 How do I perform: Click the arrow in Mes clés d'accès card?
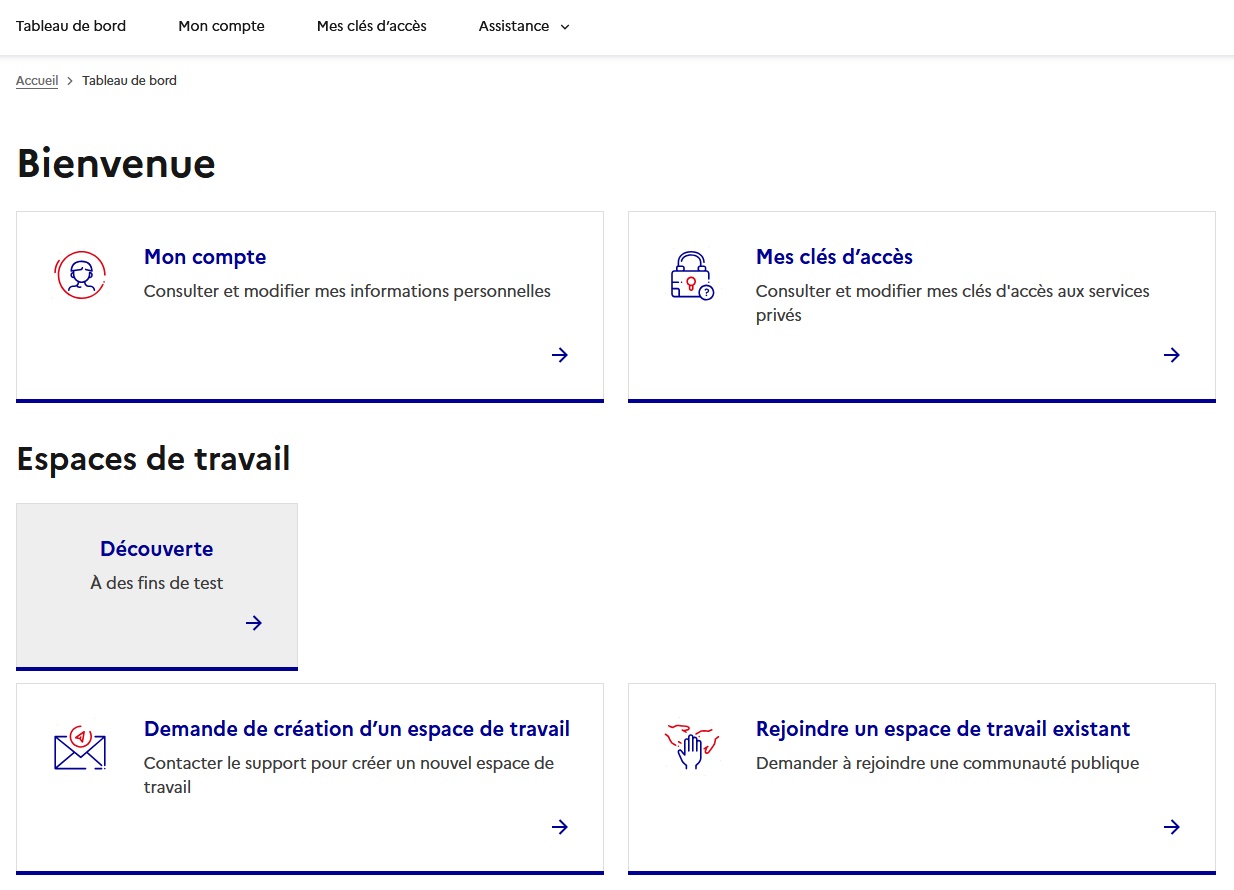(1172, 355)
